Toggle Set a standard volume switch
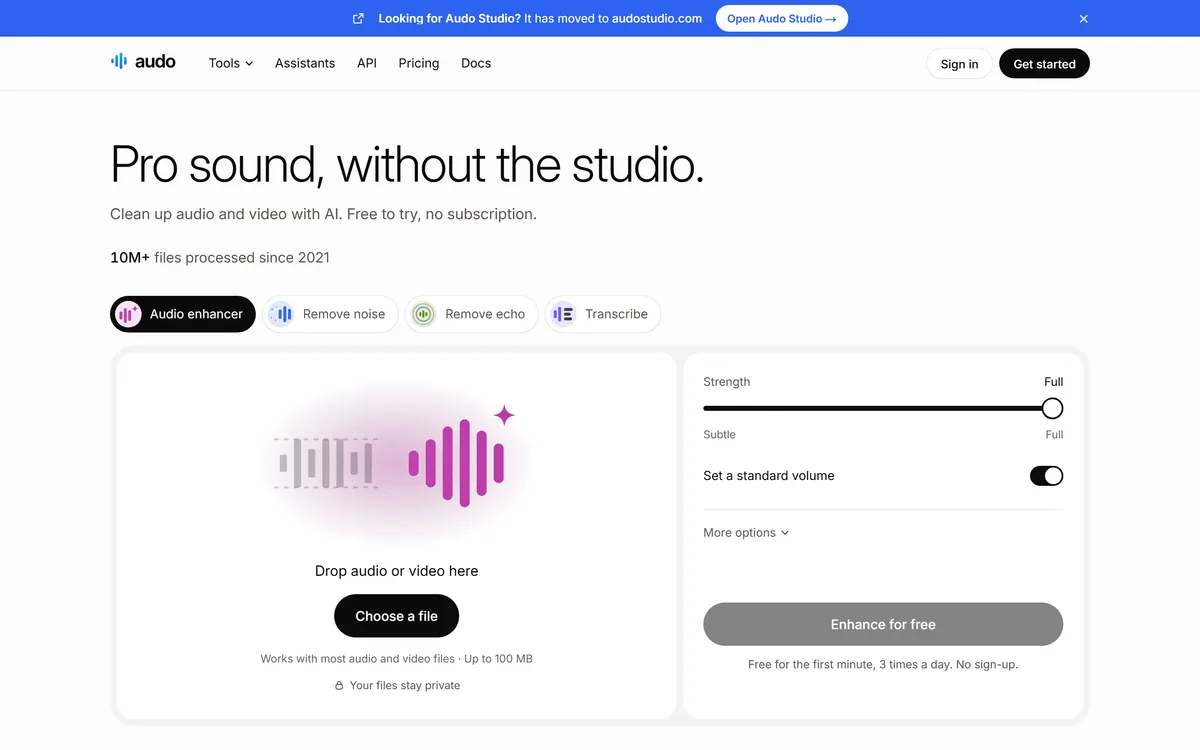Image resolution: width=1200 pixels, height=750 pixels. (1046, 476)
